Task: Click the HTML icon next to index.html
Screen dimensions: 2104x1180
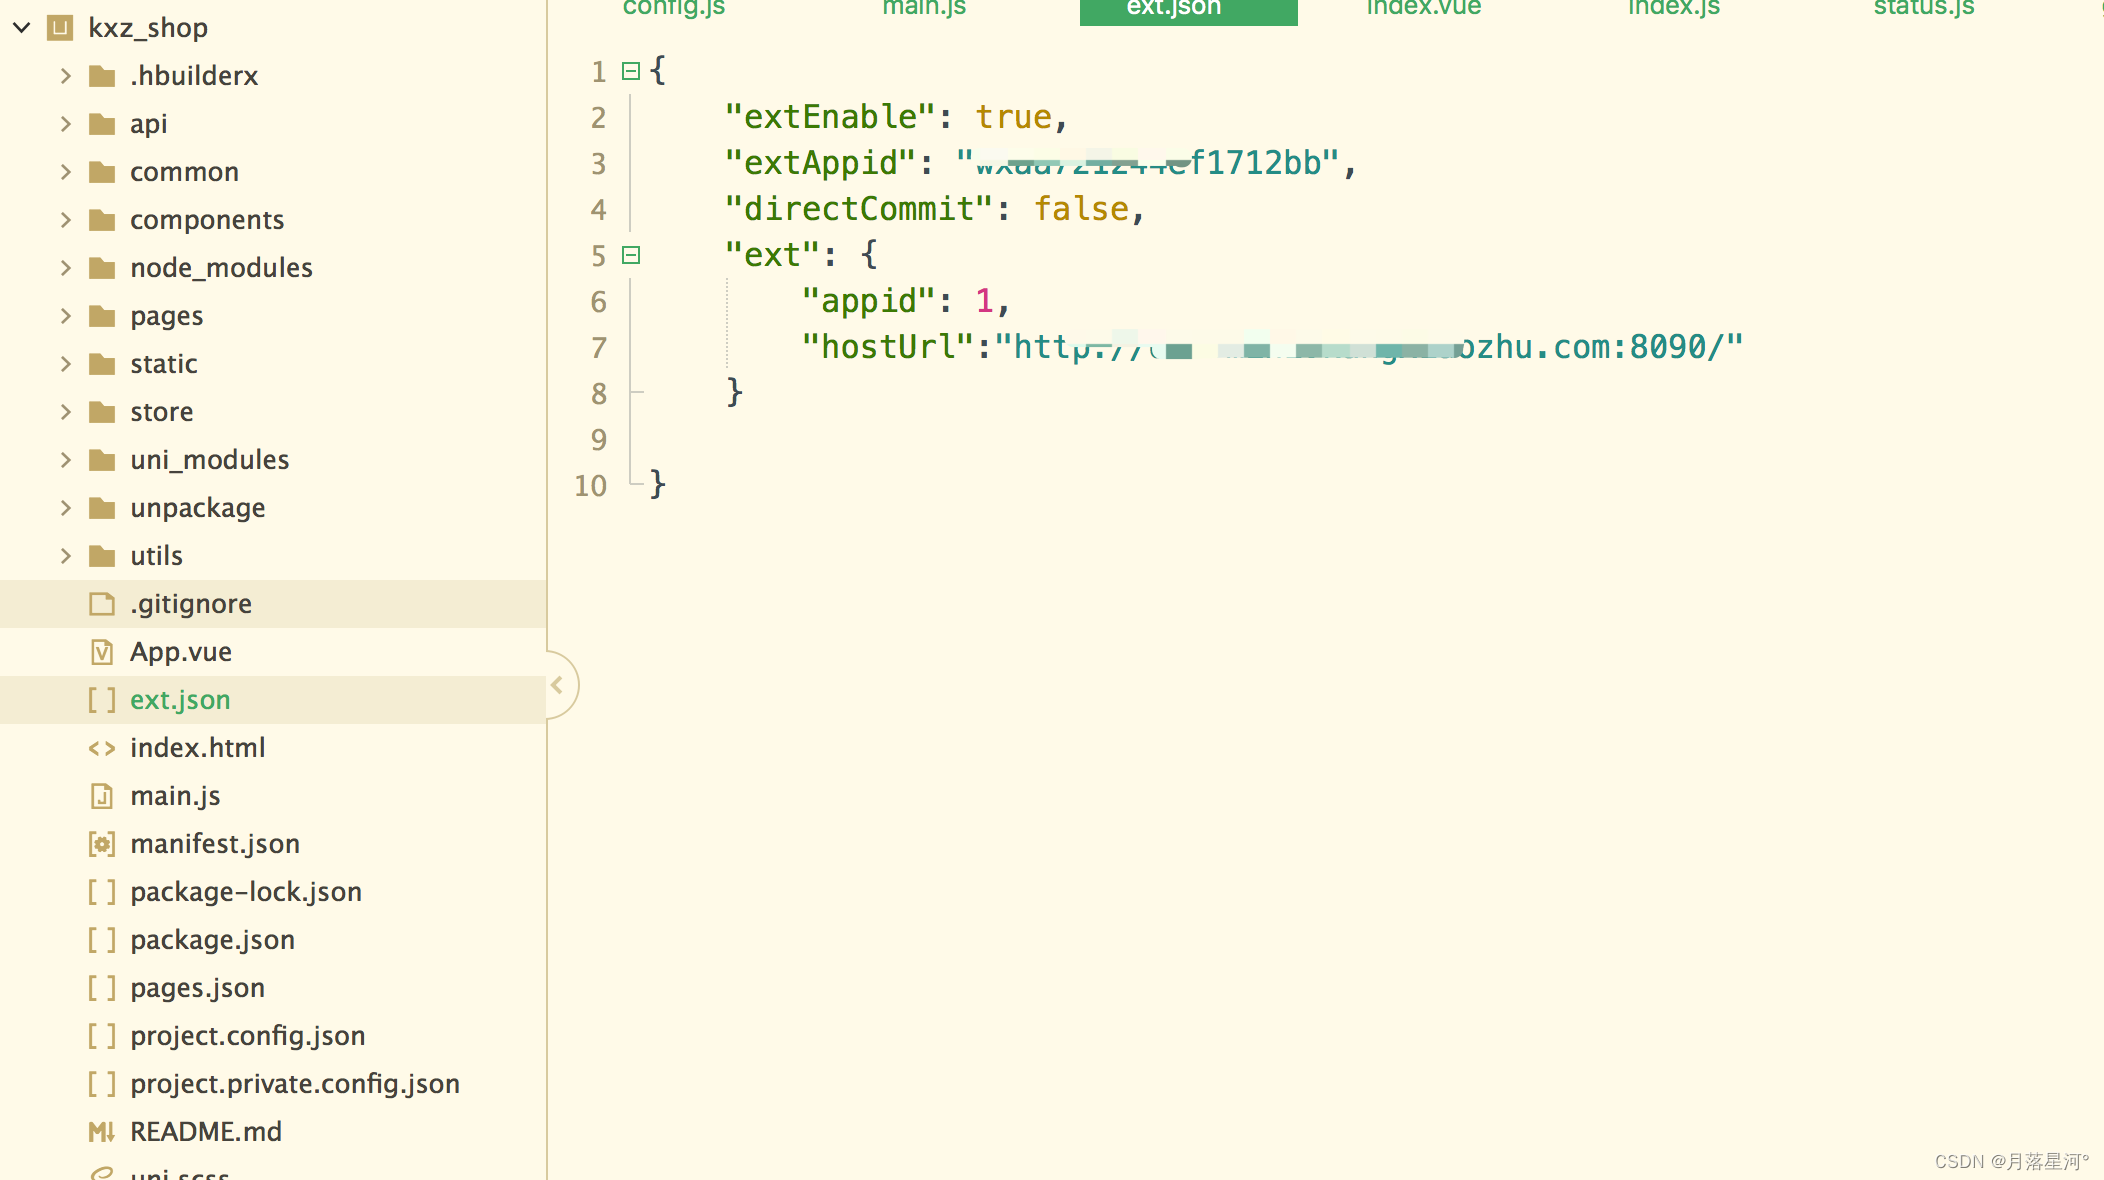Action: click(x=101, y=747)
